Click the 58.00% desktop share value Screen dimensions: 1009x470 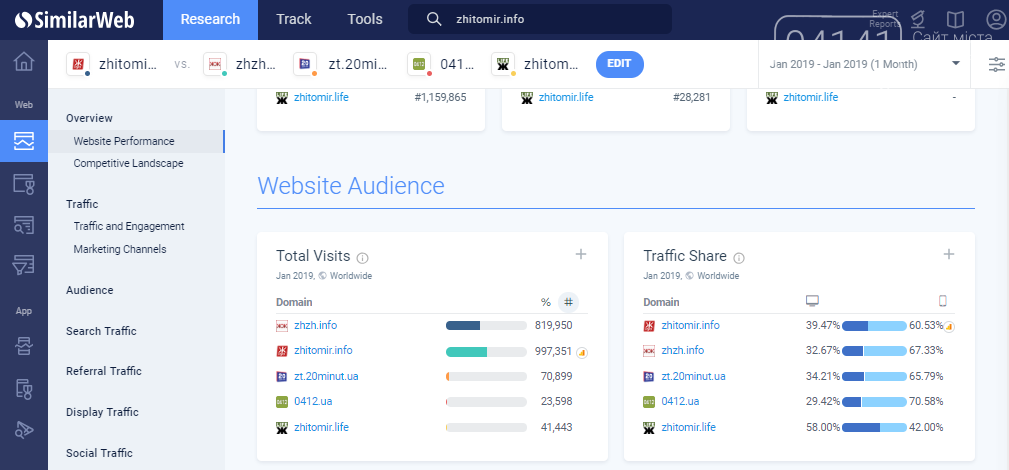point(823,427)
